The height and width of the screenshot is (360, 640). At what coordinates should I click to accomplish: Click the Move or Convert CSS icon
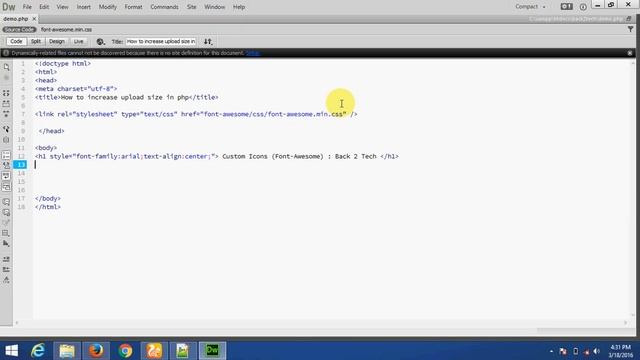[x=6, y=244]
